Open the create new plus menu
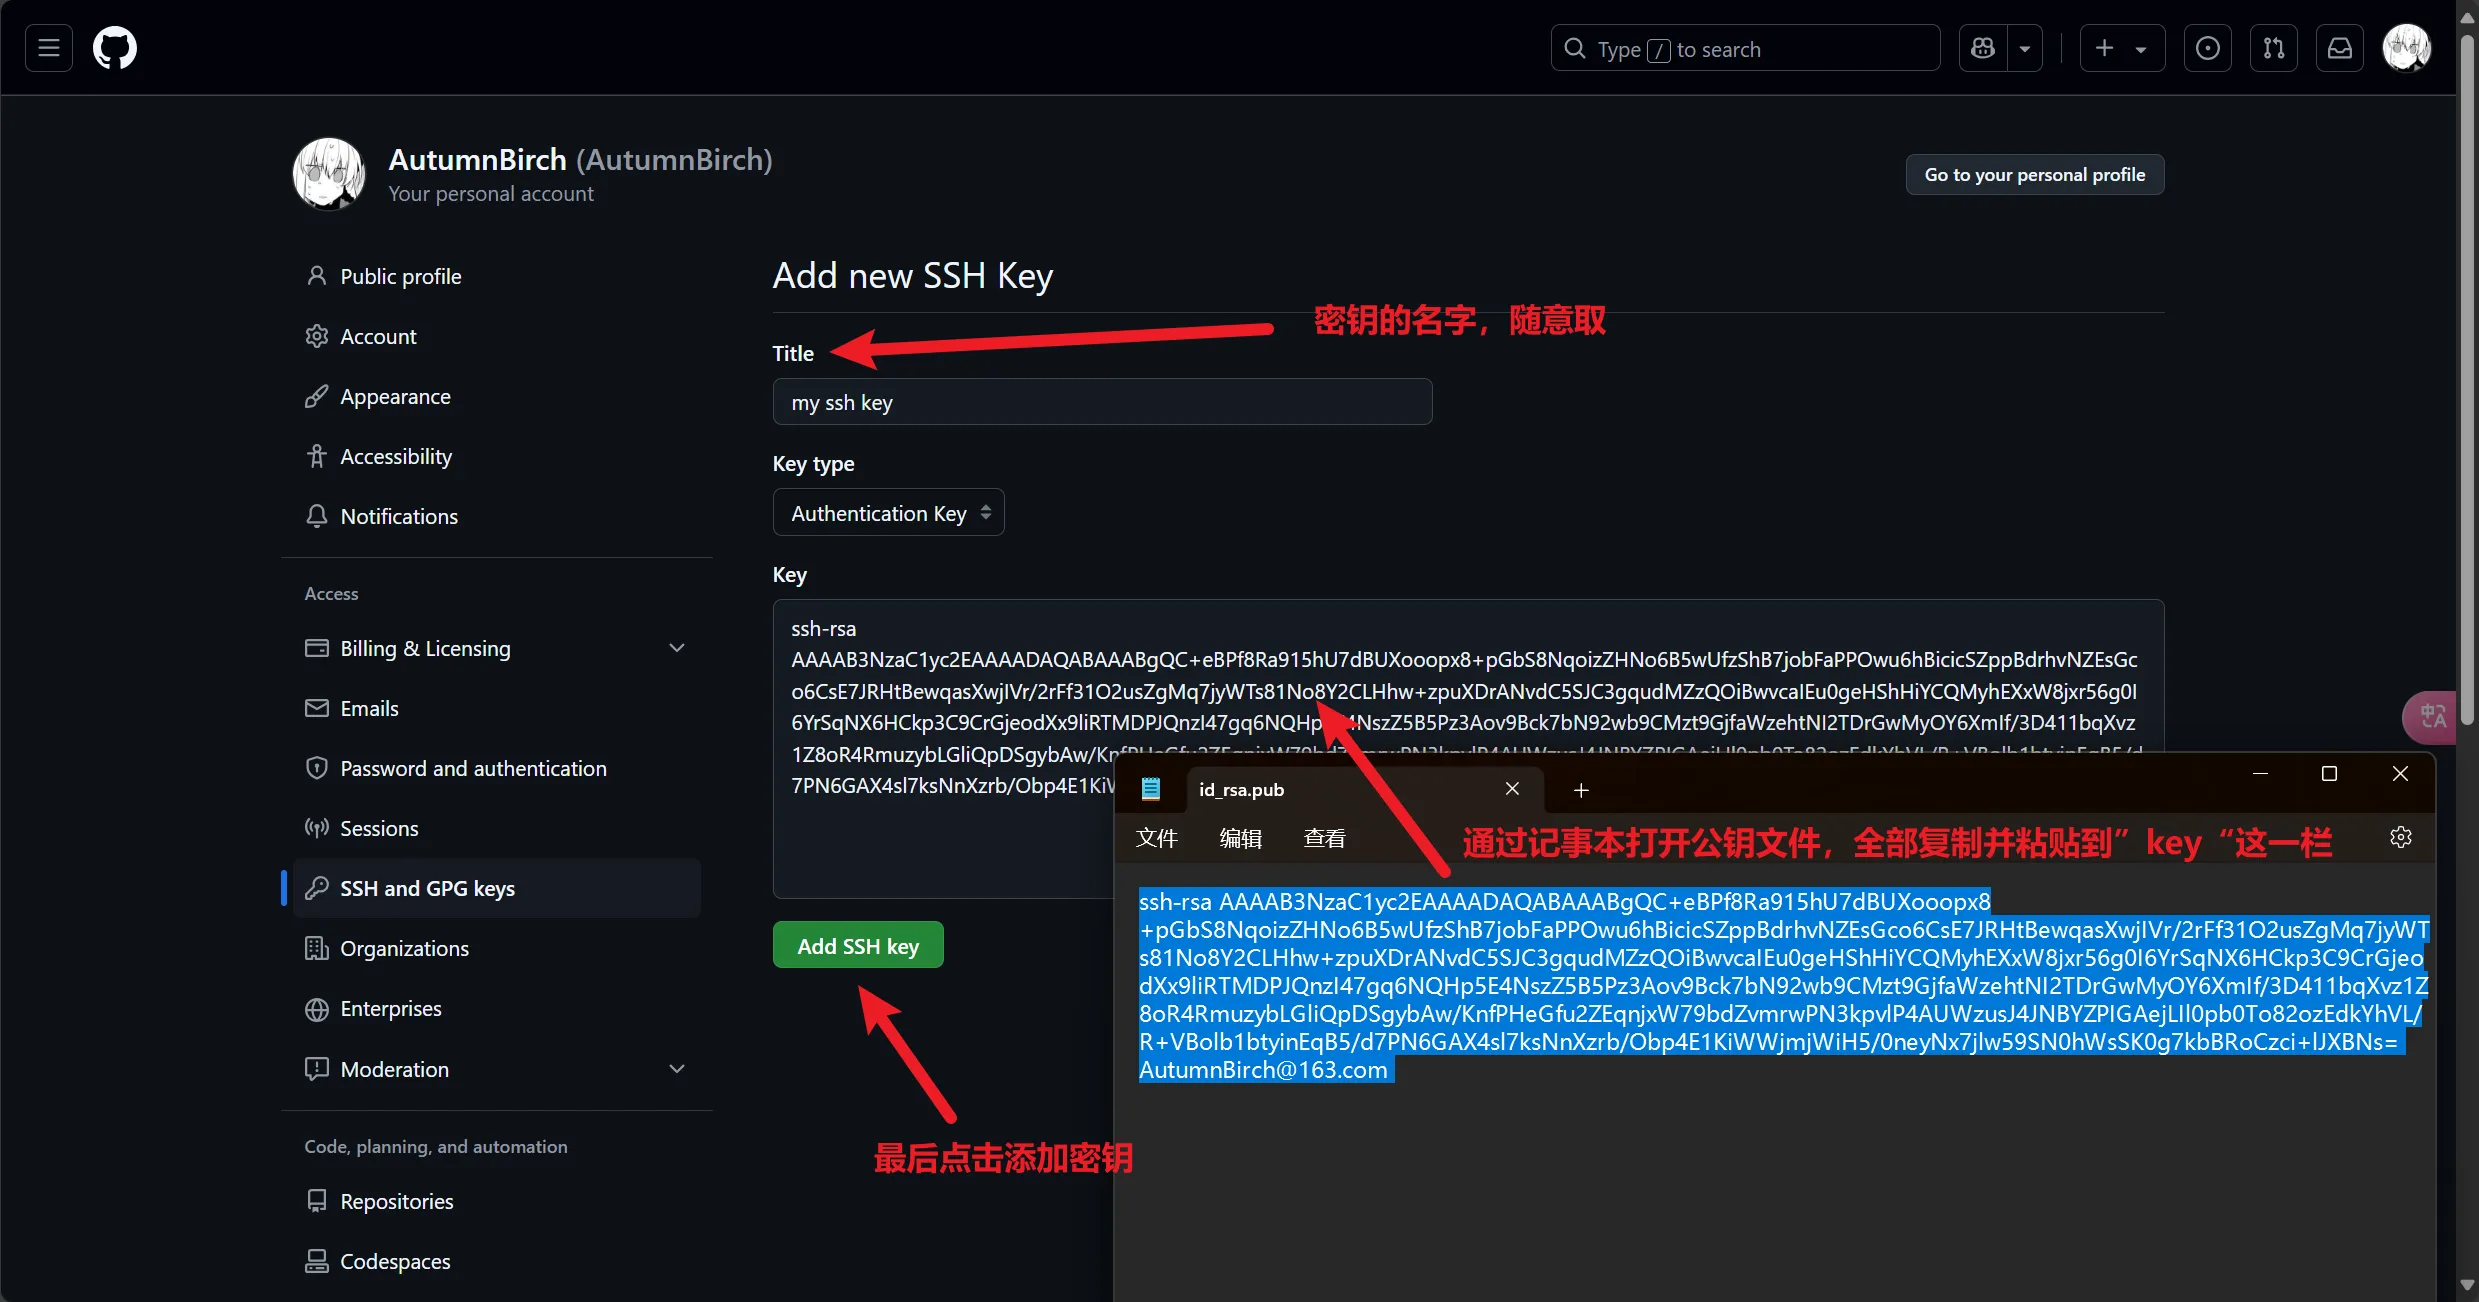 coord(2122,48)
